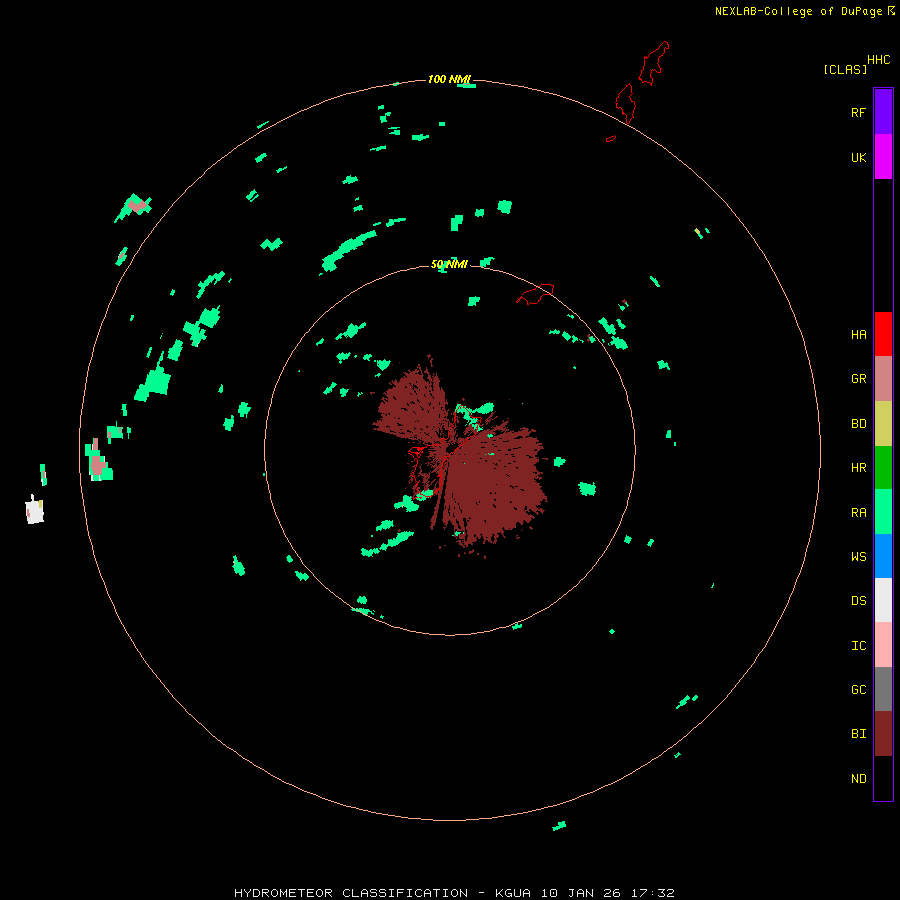Click the white dry snow echo patch
Image resolution: width=900 pixels, height=900 pixels.
pyautogui.click(x=35, y=510)
